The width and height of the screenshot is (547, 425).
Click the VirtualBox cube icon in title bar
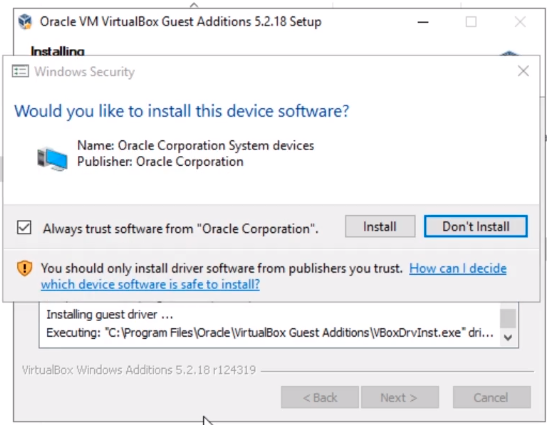(x=25, y=22)
